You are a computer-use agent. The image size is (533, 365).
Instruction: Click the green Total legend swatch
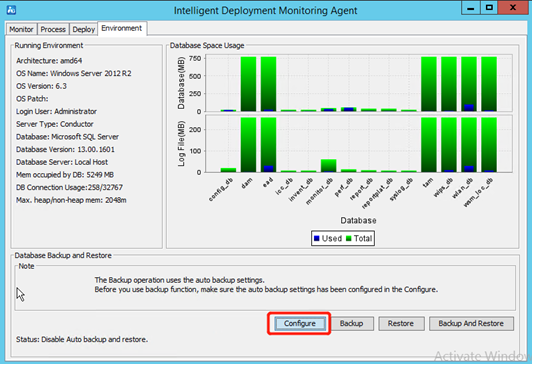348,238
